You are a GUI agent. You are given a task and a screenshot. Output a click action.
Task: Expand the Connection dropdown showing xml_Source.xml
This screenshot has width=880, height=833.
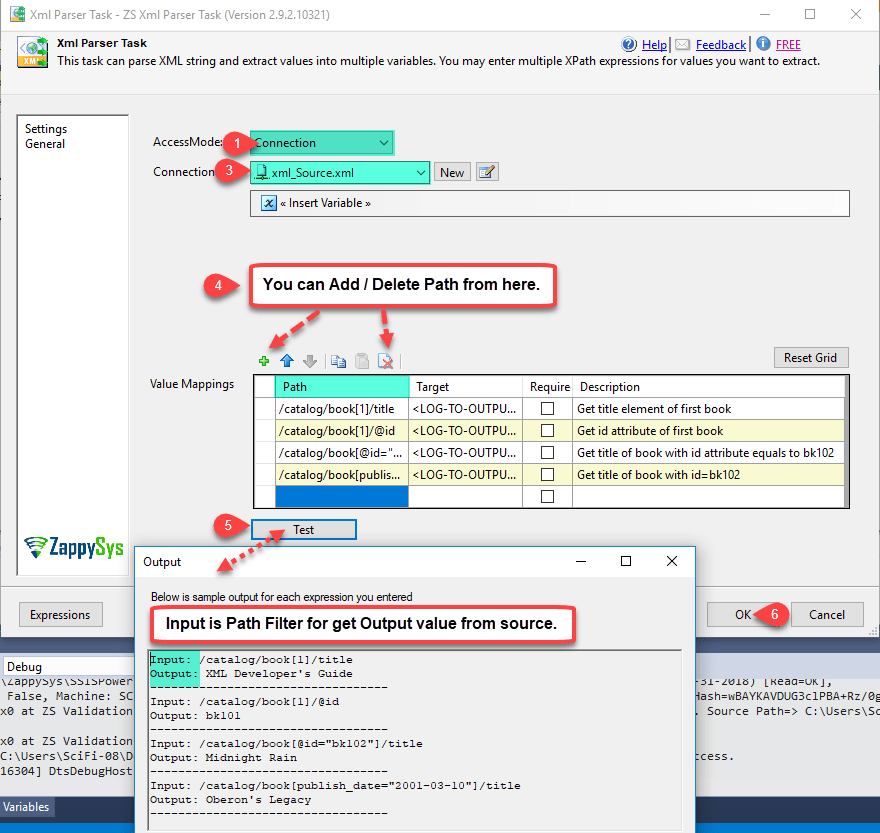[x=420, y=171]
